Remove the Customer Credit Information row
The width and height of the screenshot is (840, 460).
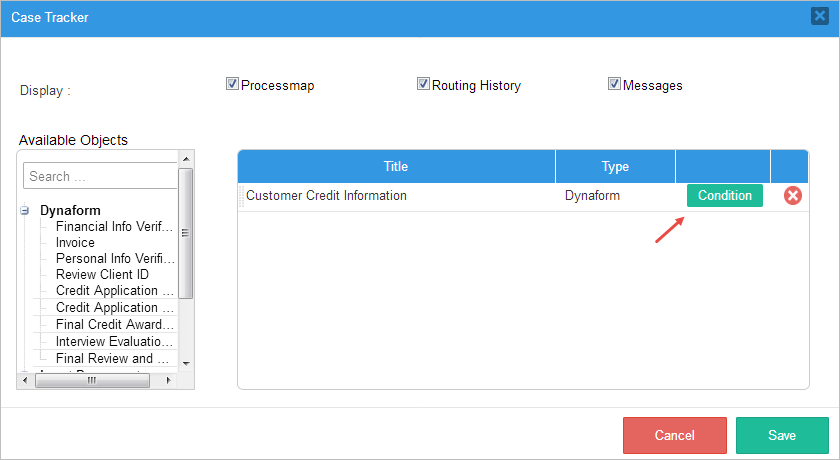(792, 196)
